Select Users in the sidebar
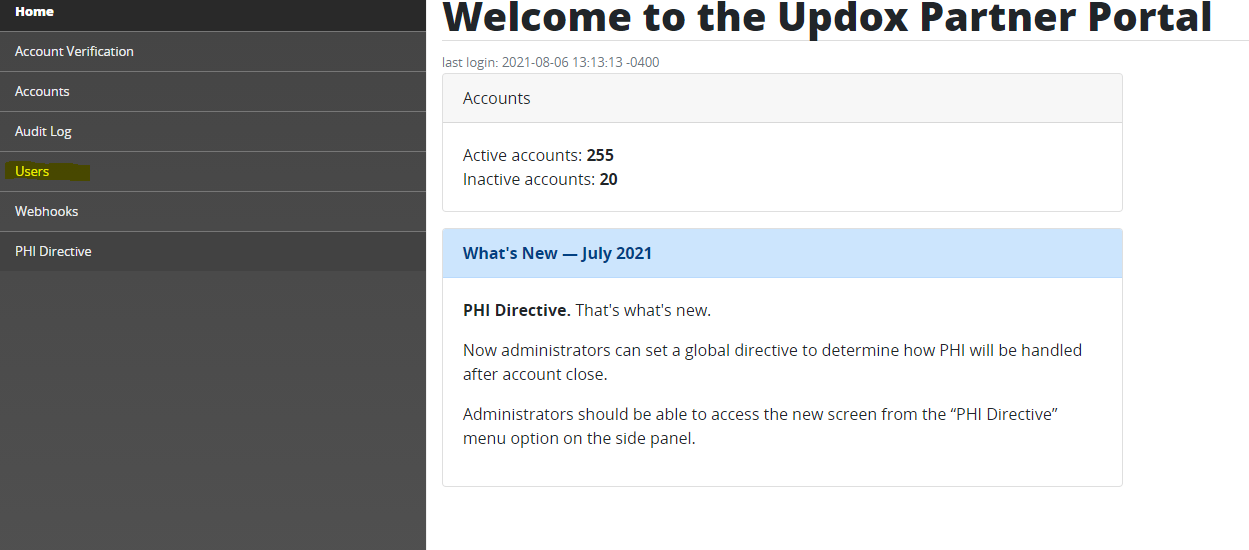 [x=213, y=171]
